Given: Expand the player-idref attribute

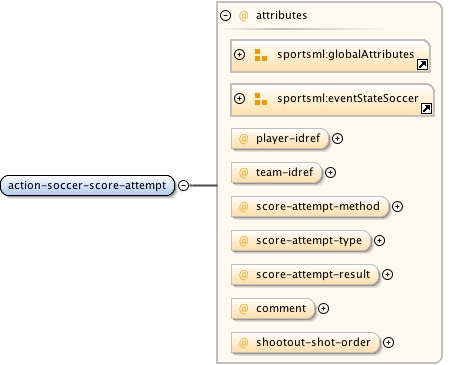Looking at the screenshot, I should coord(337,138).
